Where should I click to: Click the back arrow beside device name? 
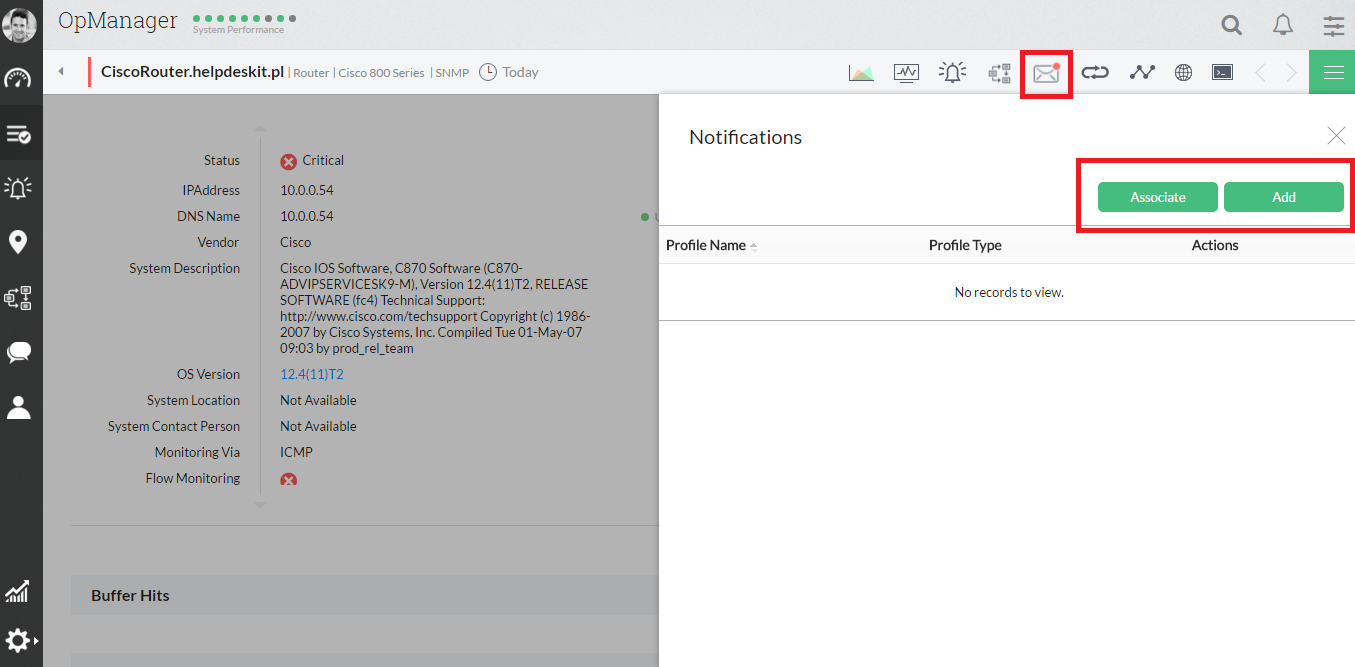(61, 72)
